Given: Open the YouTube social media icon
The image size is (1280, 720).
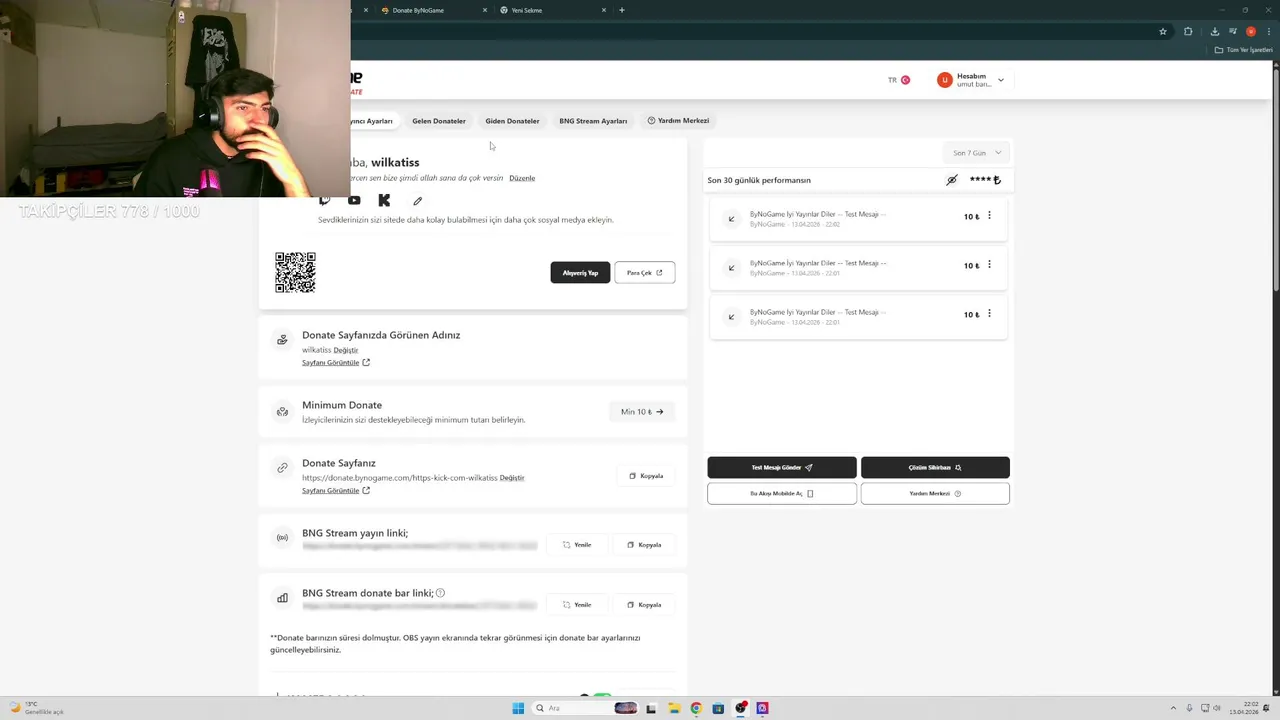Looking at the screenshot, I should pos(354,201).
